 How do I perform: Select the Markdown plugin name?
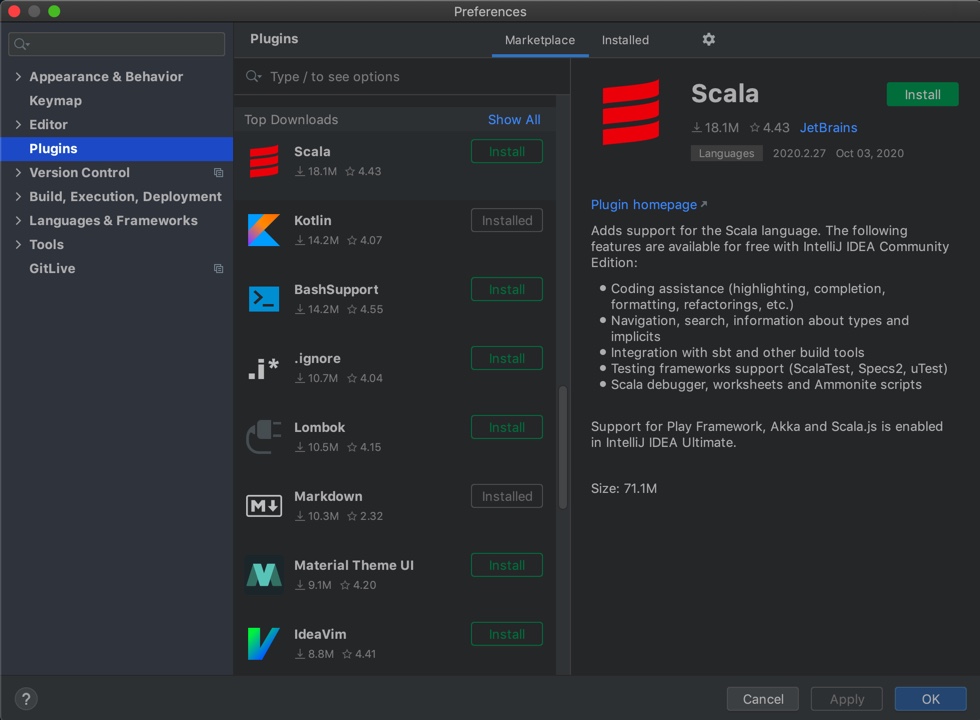tap(328, 496)
